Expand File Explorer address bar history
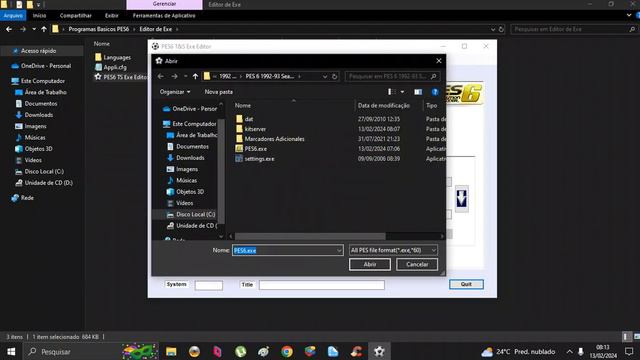The height and width of the screenshot is (360, 640). [x=493, y=29]
